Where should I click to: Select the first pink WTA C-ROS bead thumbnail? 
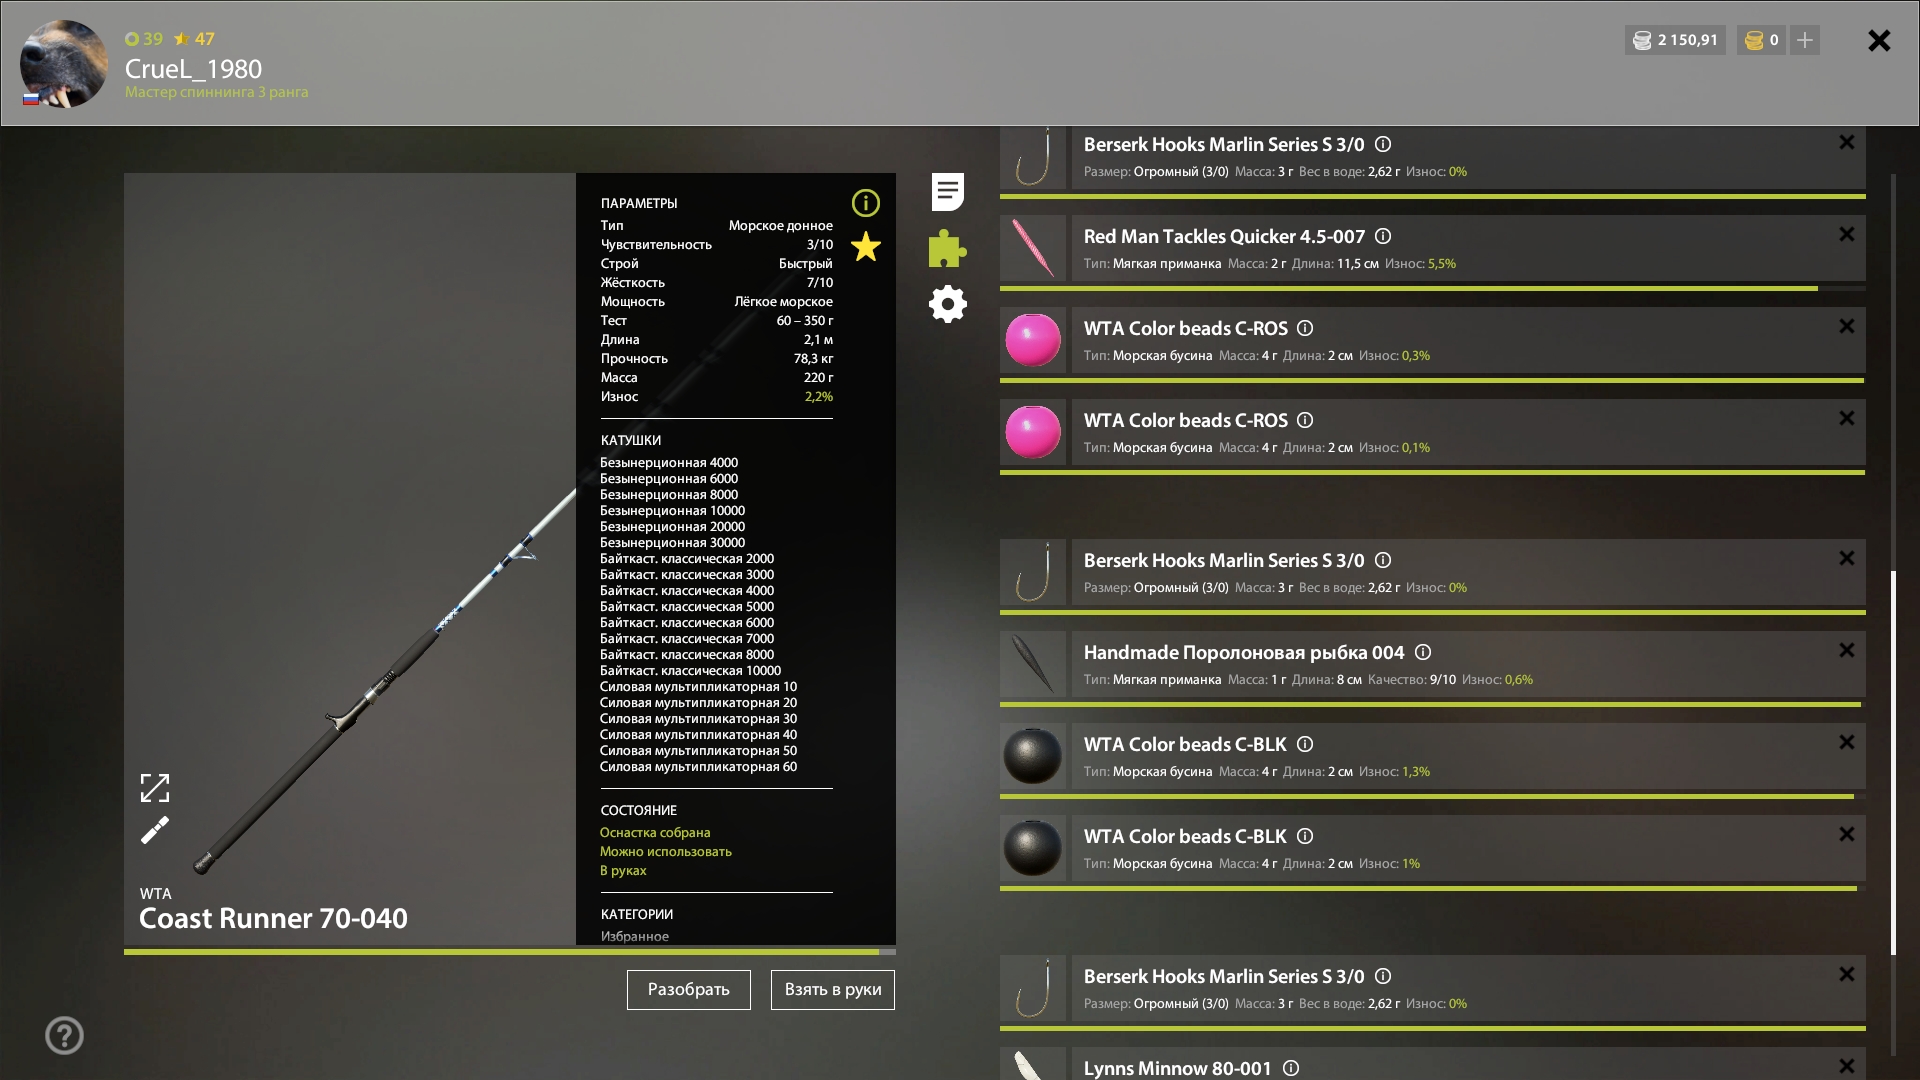pos(1033,340)
